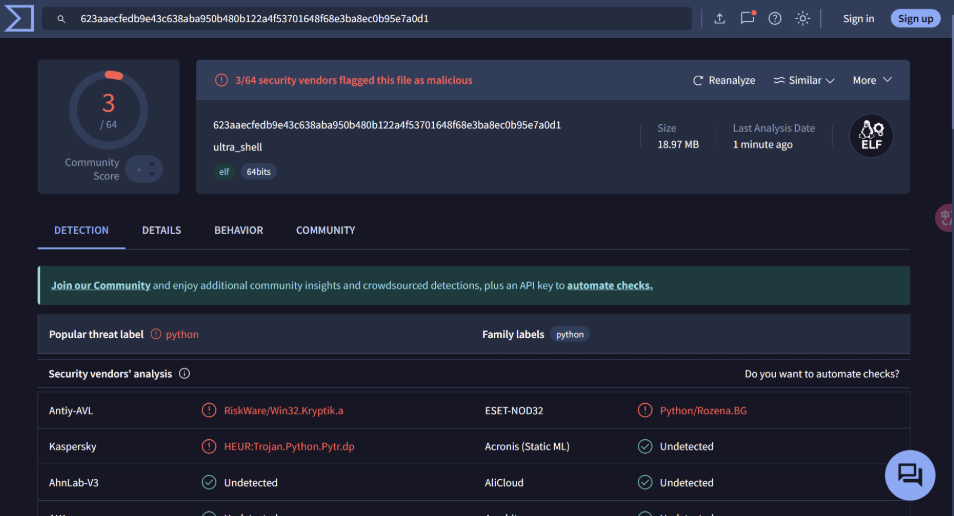This screenshot has height=516, width=954.
Task: Click the Sign up button
Action: click(915, 18)
